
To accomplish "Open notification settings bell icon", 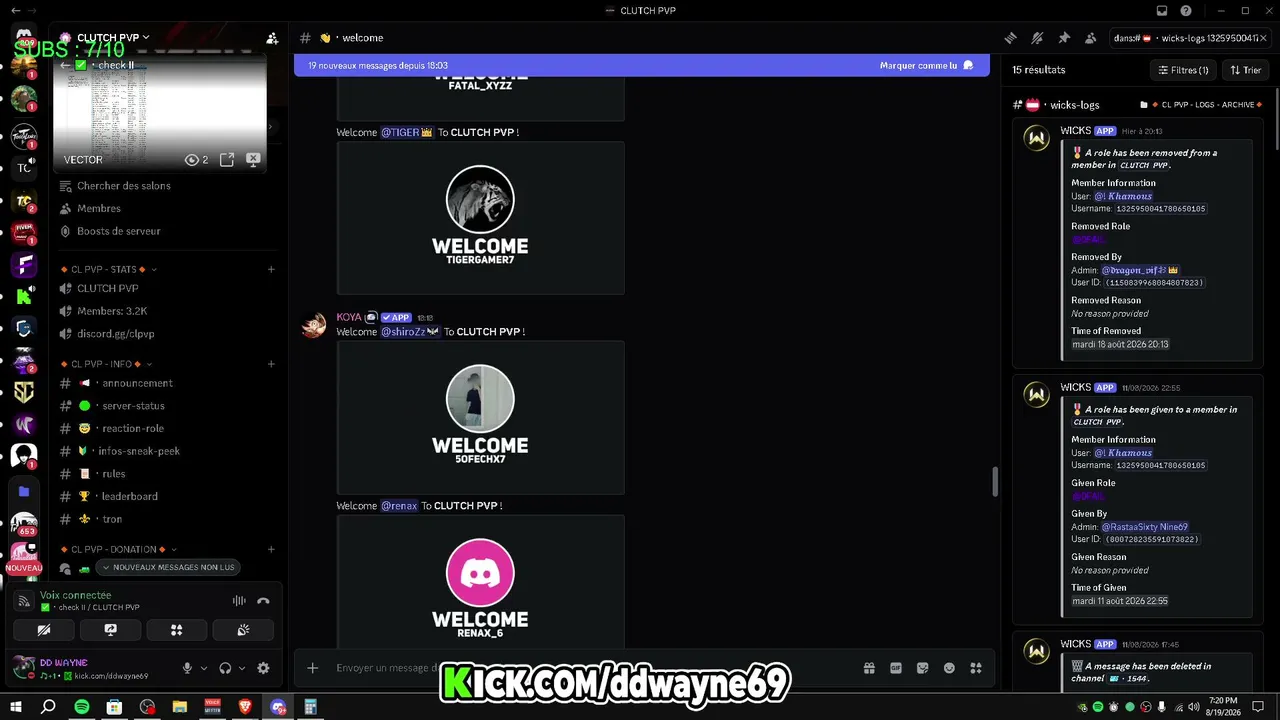I will point(1037,38).
